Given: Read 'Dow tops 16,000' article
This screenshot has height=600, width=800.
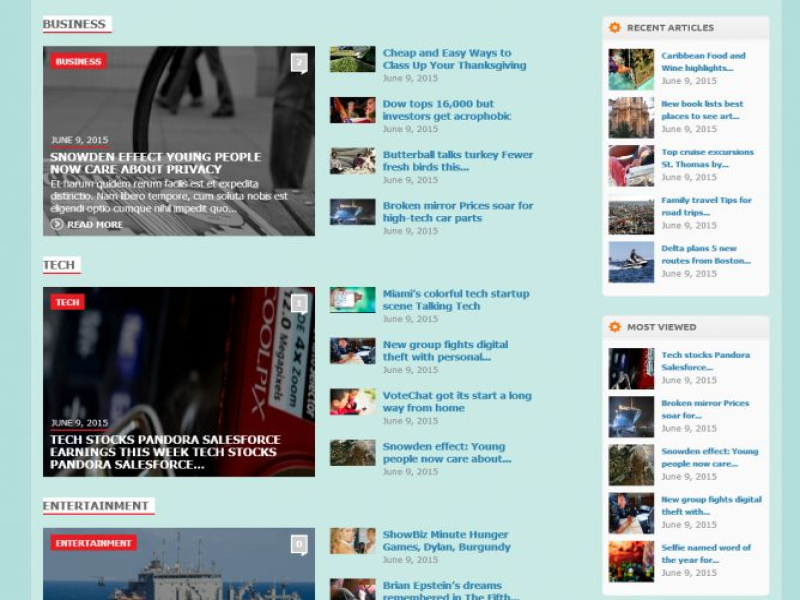Looking at the screenshot, I should point(446,110).
